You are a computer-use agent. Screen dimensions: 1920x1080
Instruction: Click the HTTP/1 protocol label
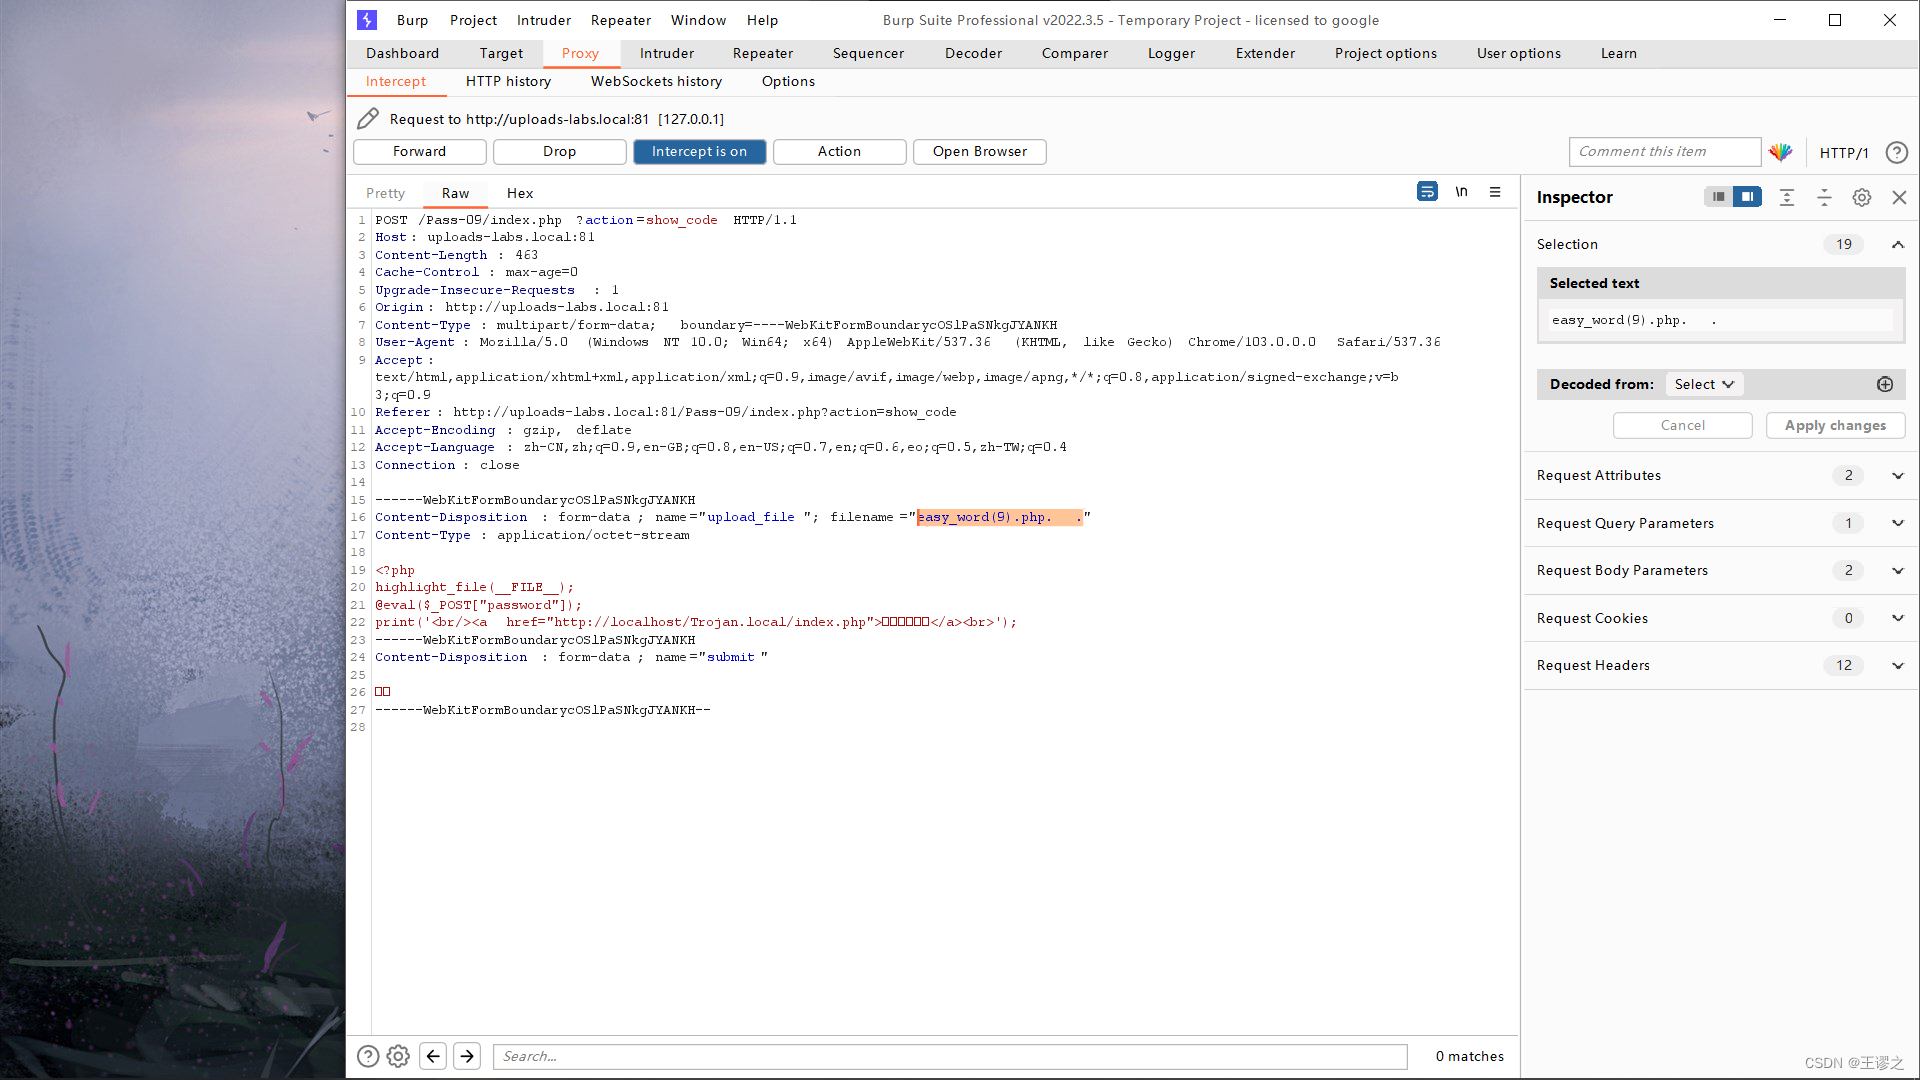point(1844,152)
